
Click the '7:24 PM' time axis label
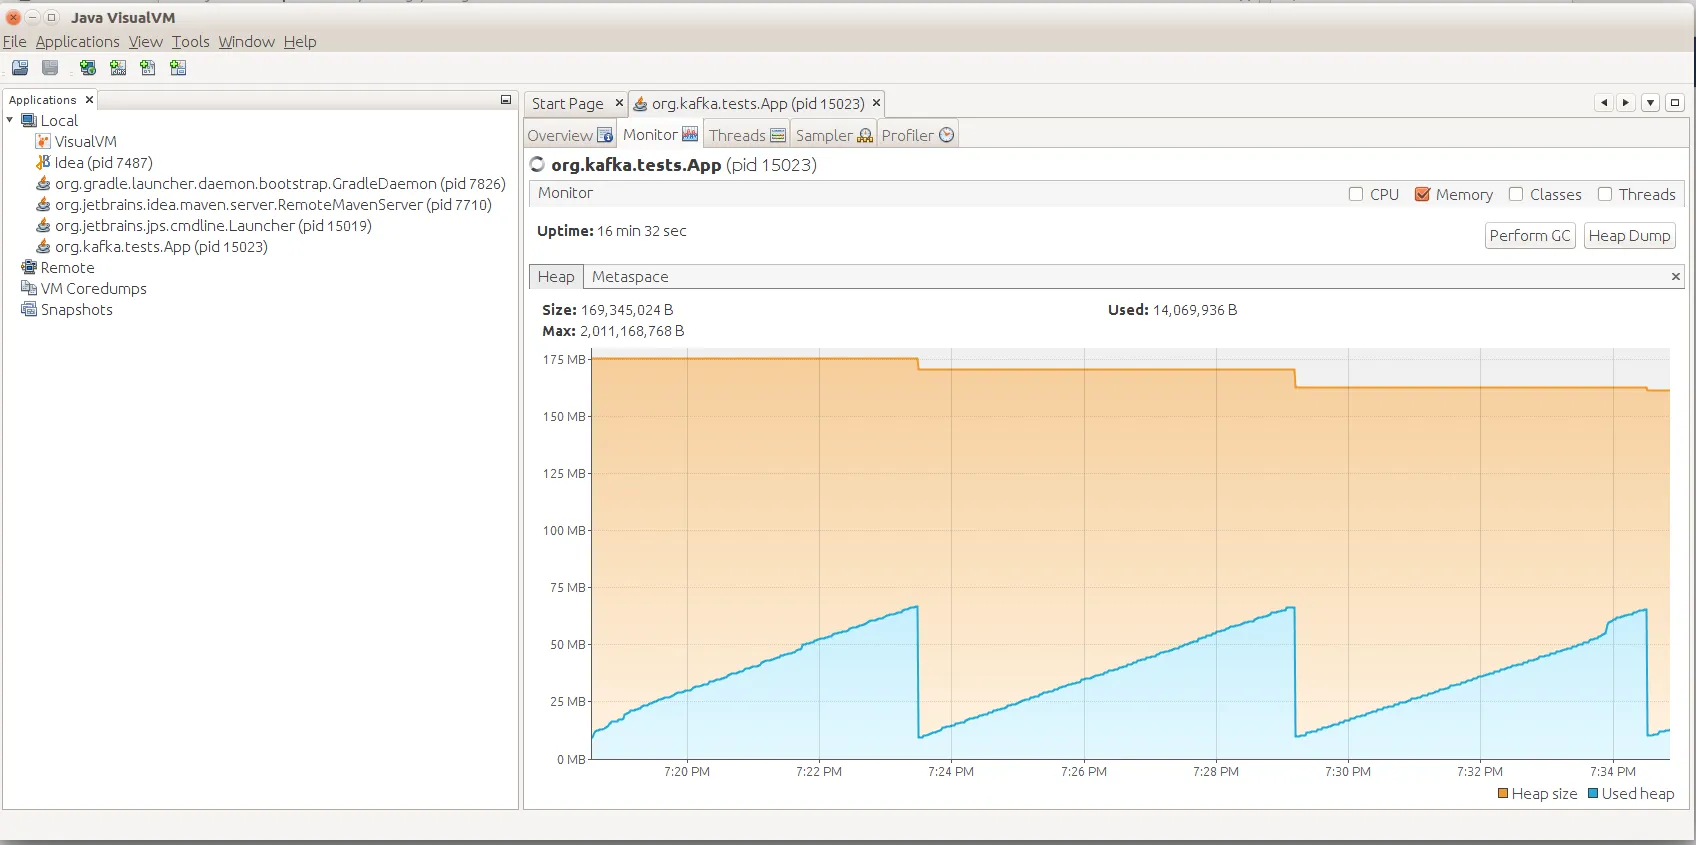(x=951, y=772)
